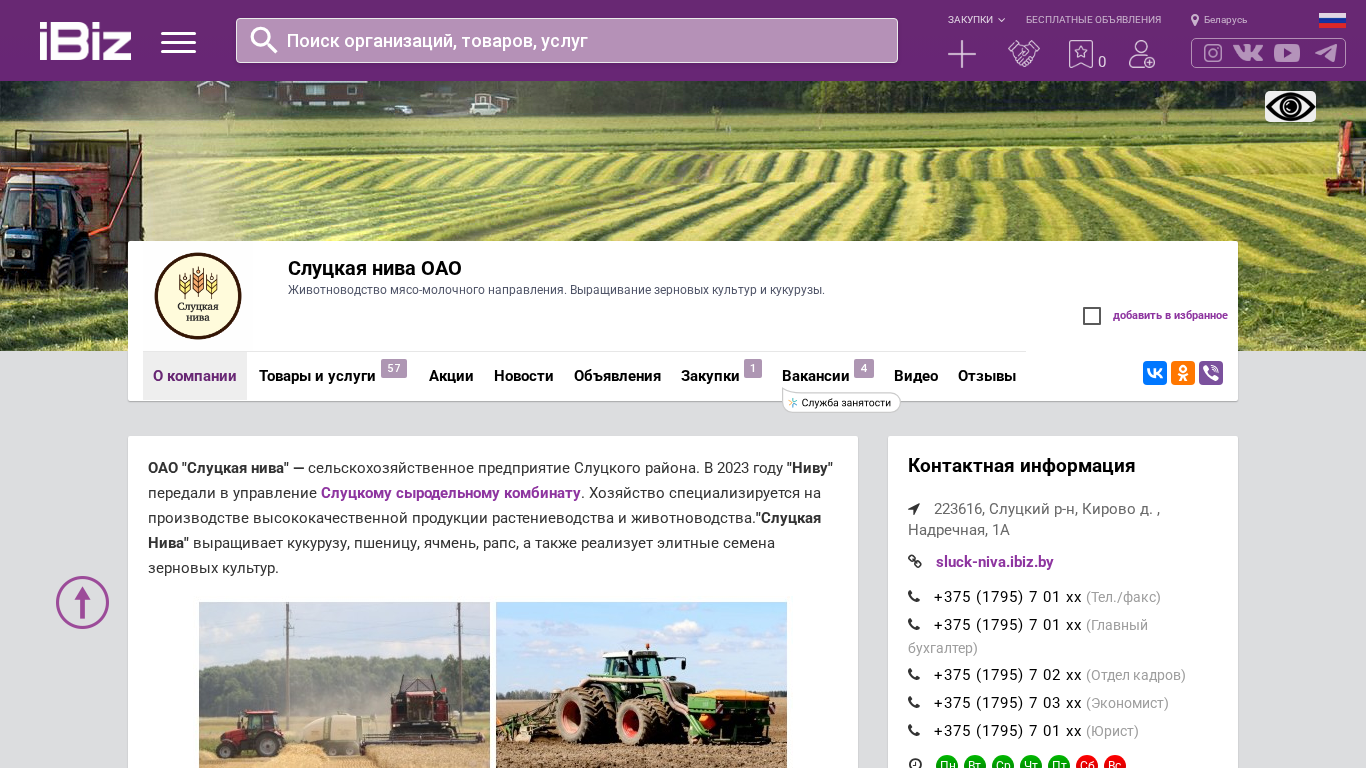Toggle the accessibility eye view
Viewport: 1366px width, 768px height.
[x=1290, y=106]
